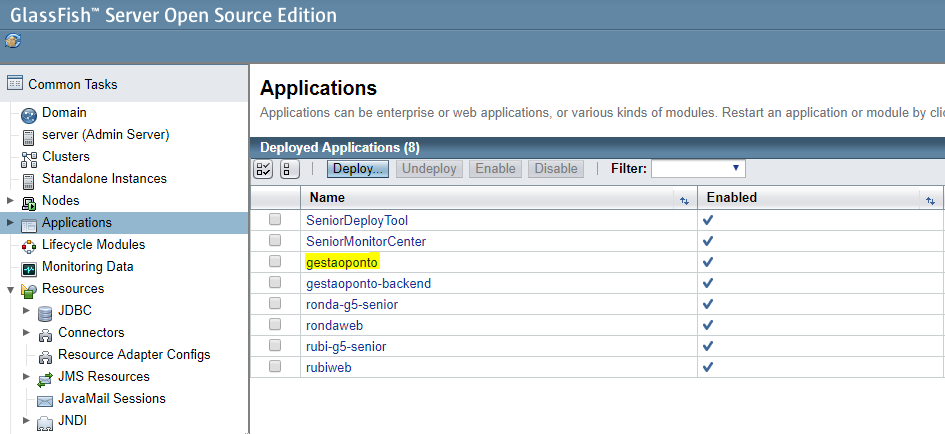
Task: Click the JDBC database icon
Action: pyautogui.click(x=45, y=311)
